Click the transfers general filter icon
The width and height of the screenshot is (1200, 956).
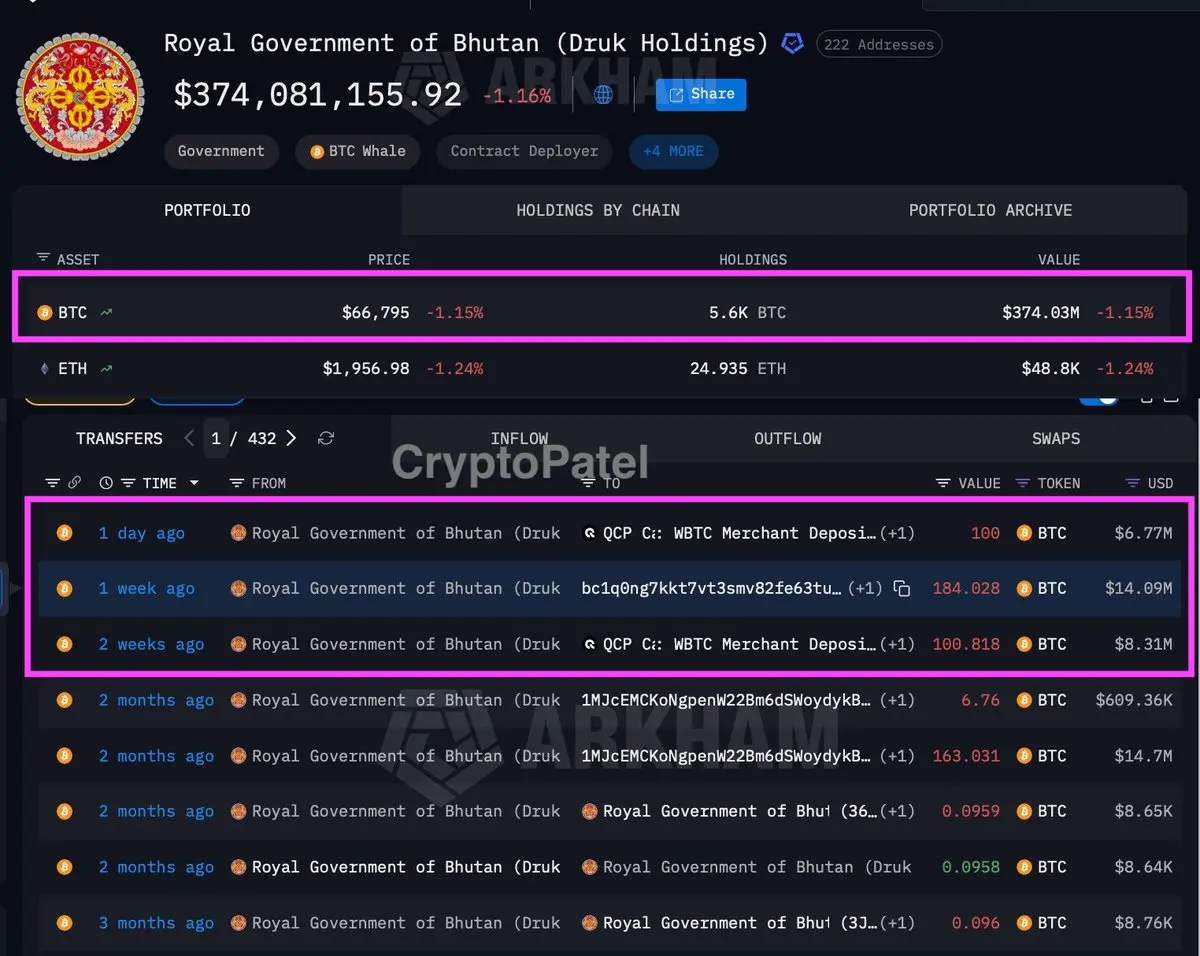[53, 483]
